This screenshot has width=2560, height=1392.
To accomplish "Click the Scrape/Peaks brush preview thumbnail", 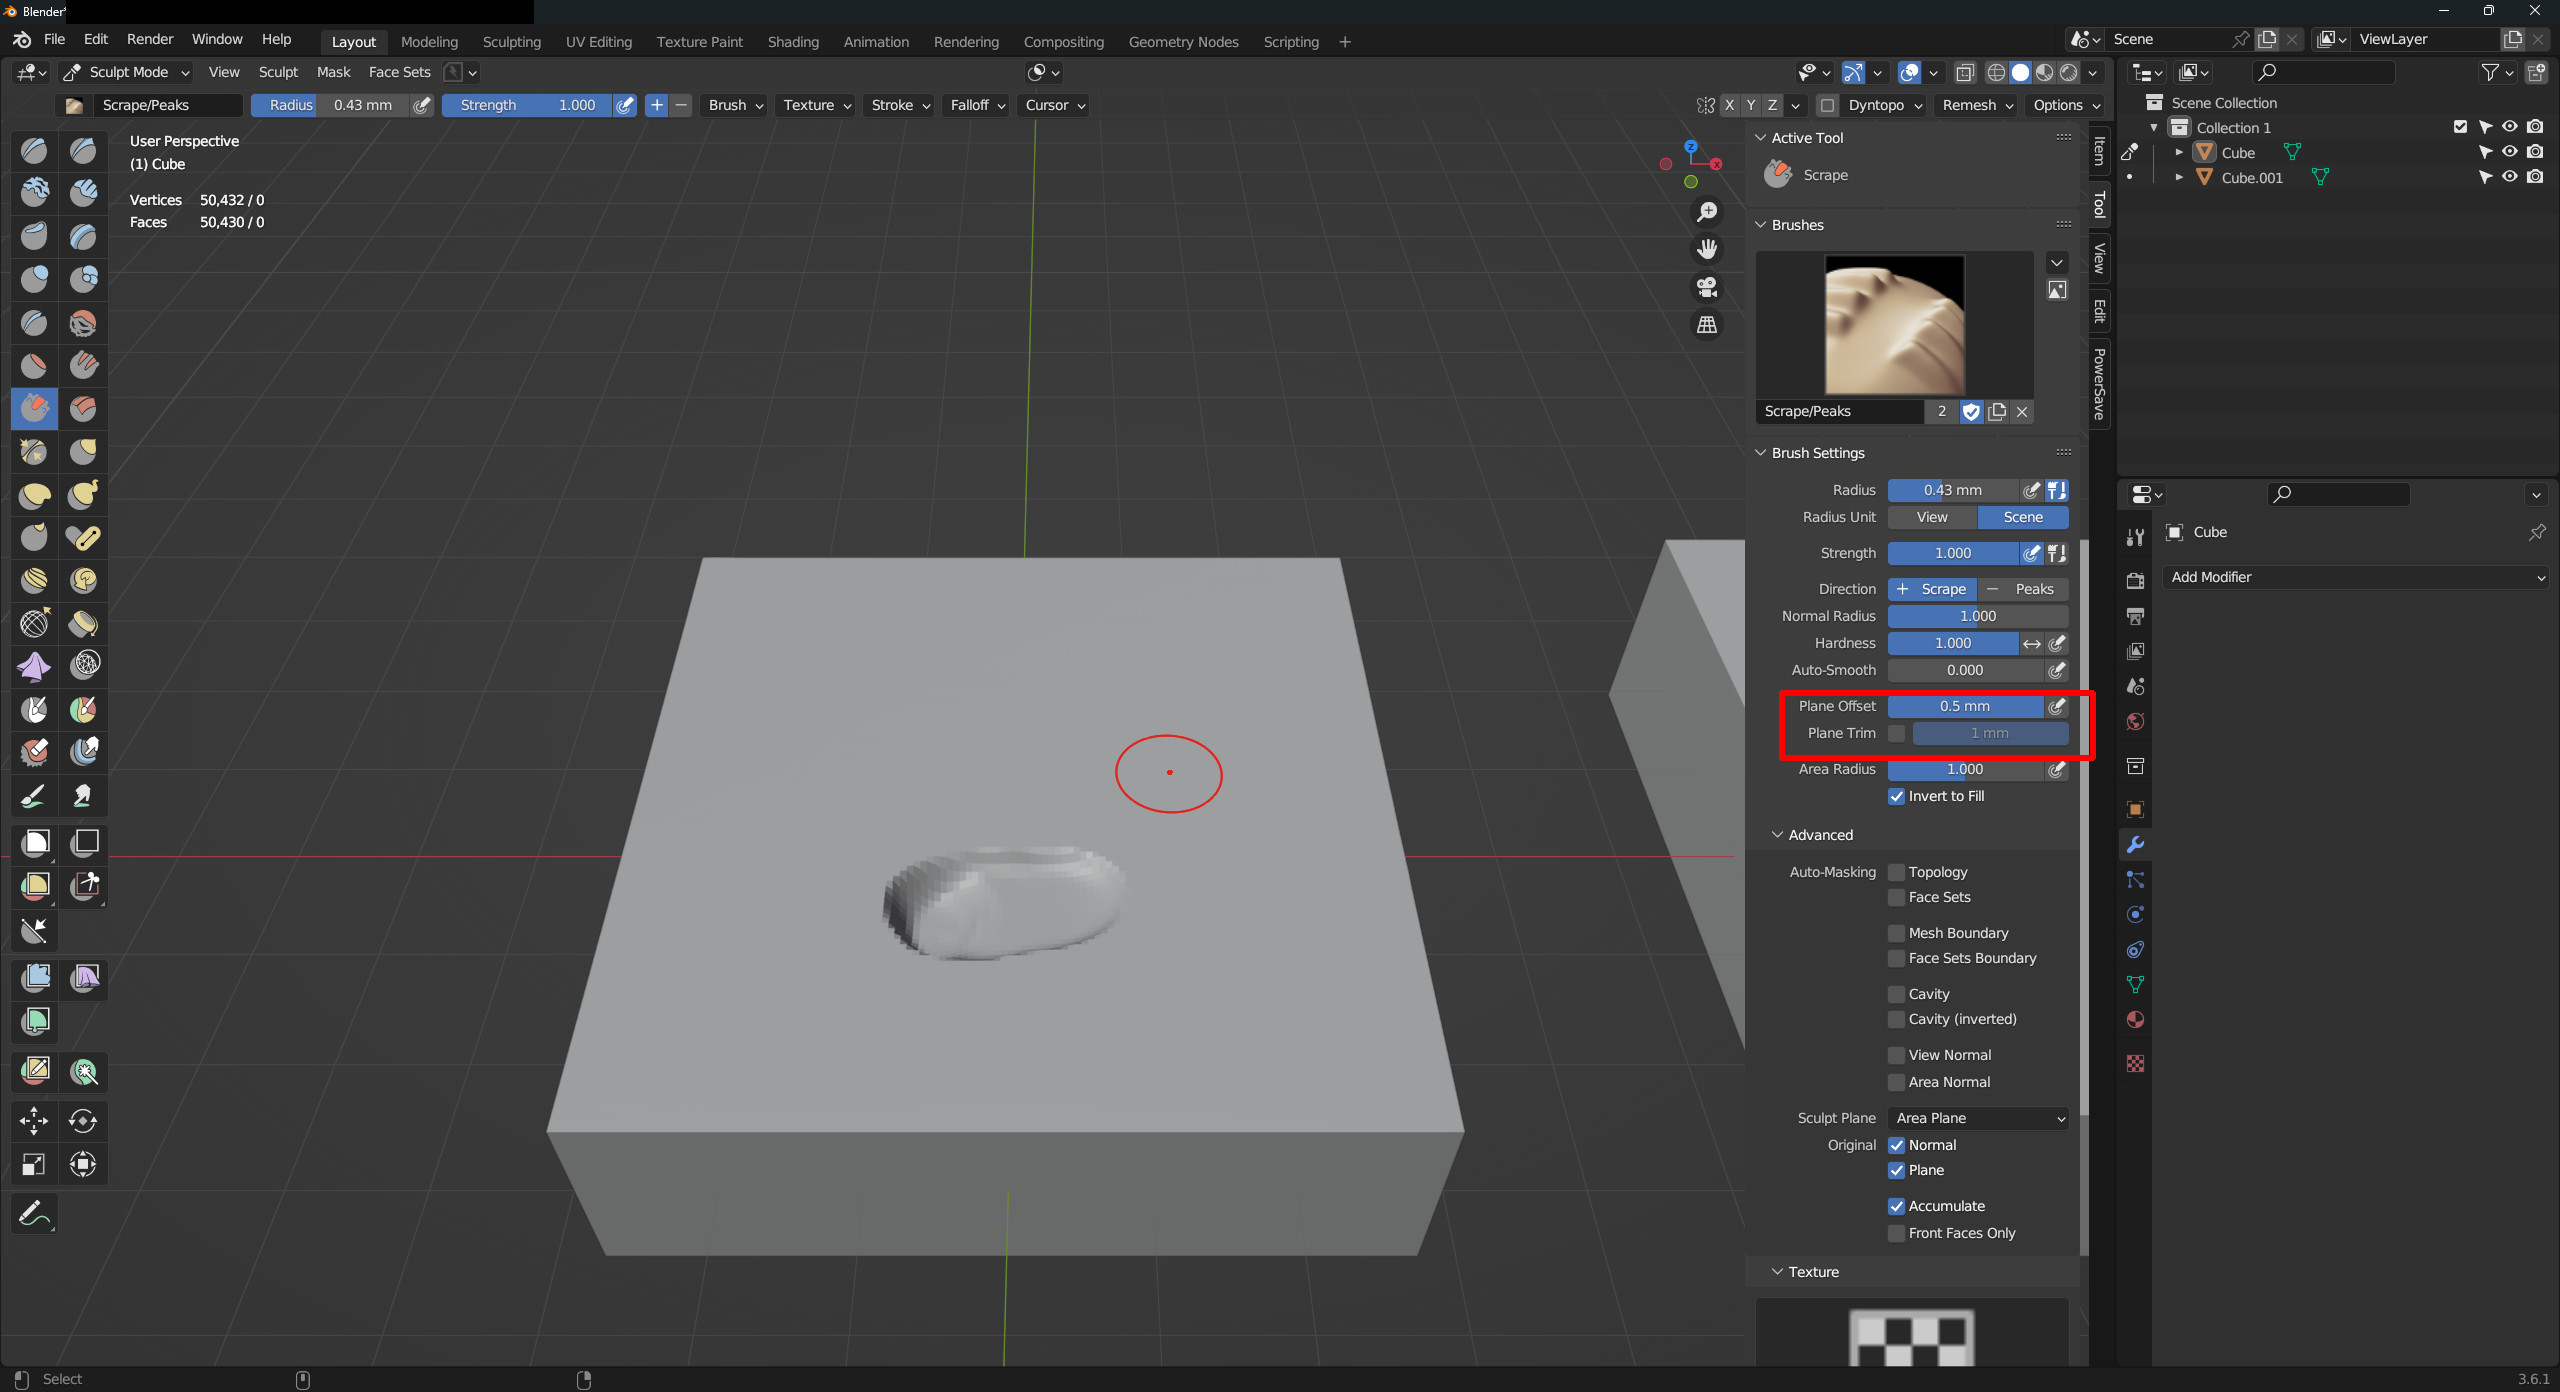I will click(x=1894, y=325).
